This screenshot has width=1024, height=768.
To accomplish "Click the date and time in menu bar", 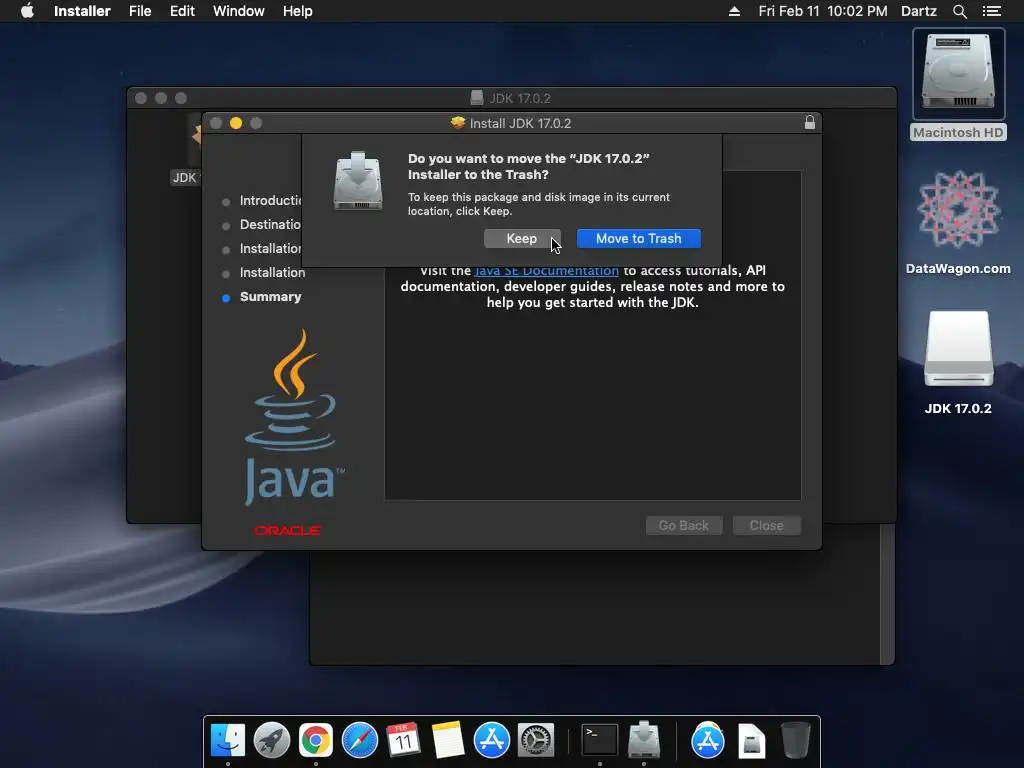I will point(823,11).
